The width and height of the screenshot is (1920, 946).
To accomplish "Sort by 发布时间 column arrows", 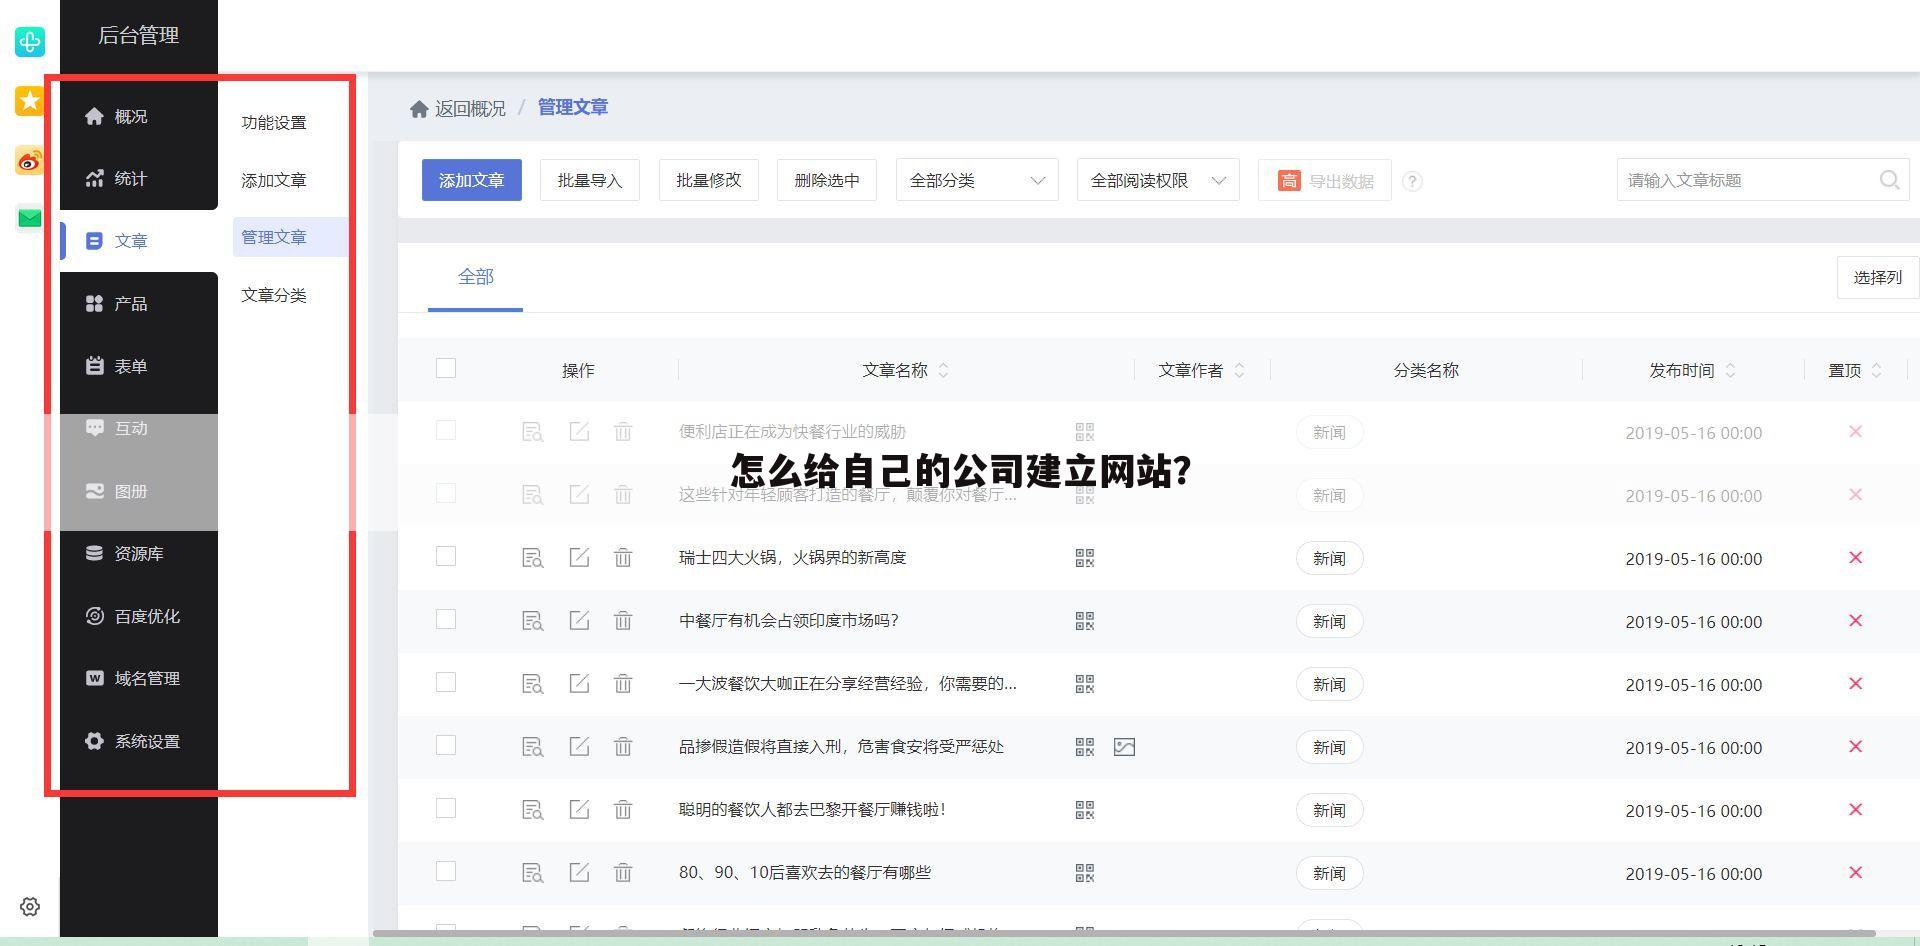I will 1730,370.
